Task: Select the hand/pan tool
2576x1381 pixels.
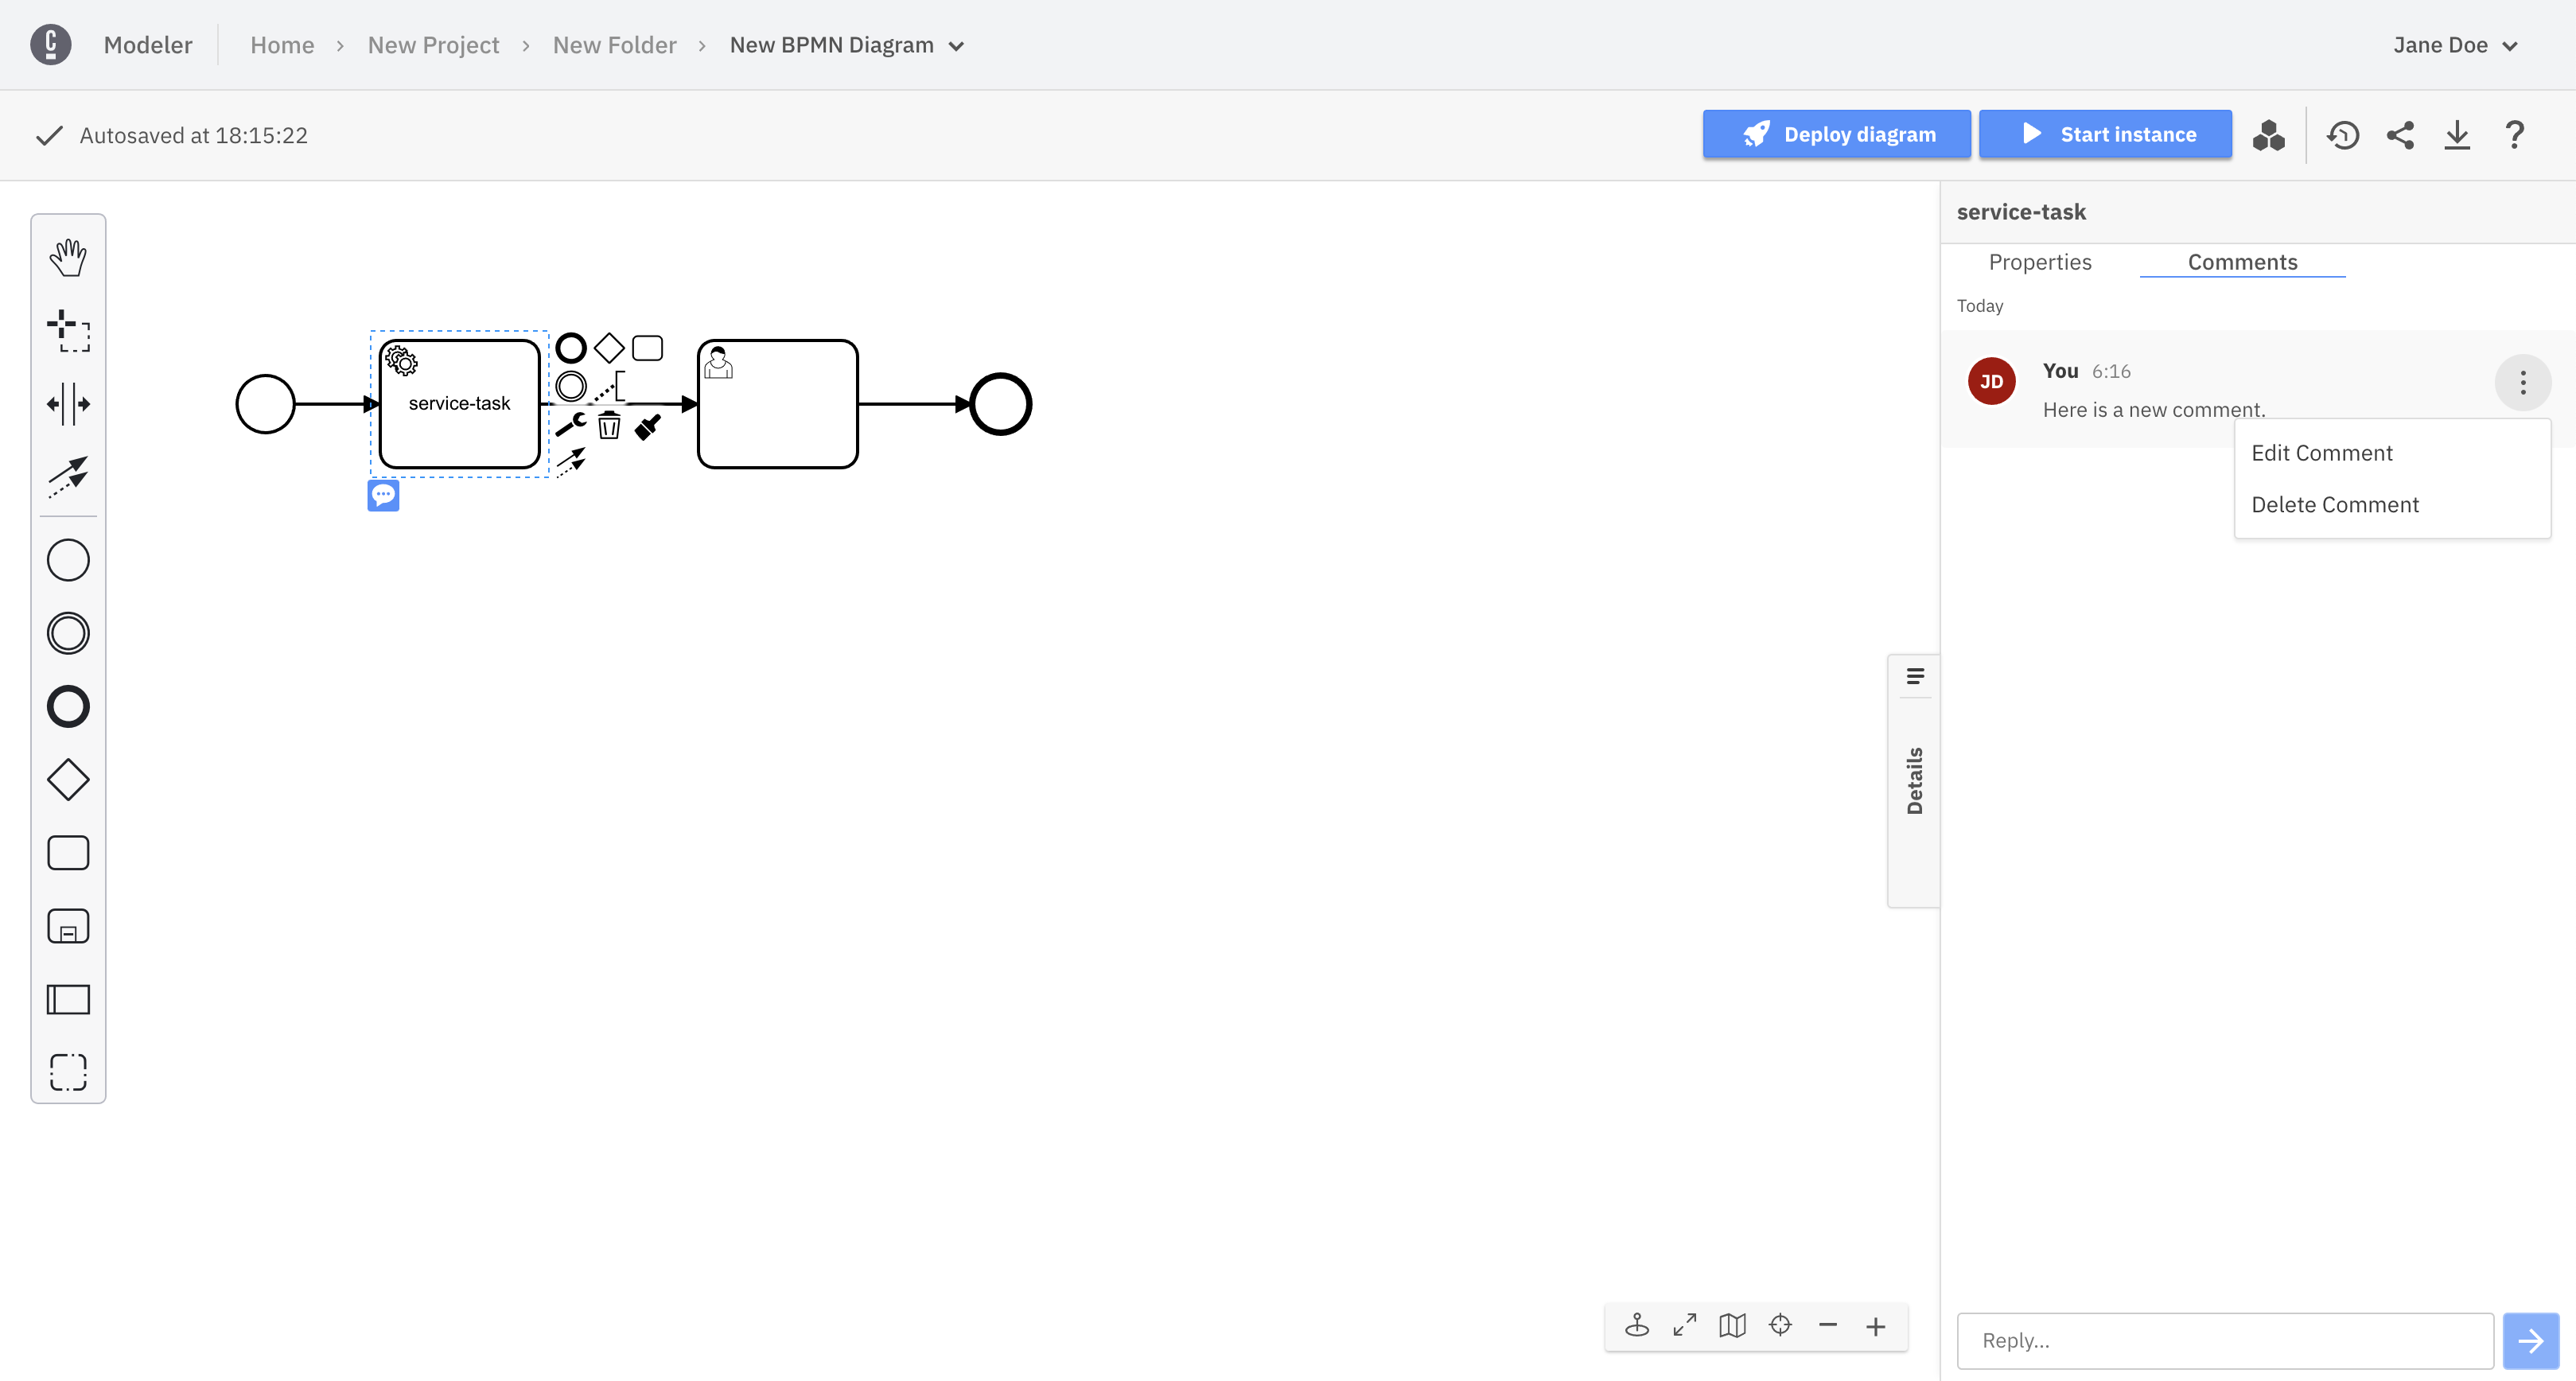Action: tap(68, 257)
